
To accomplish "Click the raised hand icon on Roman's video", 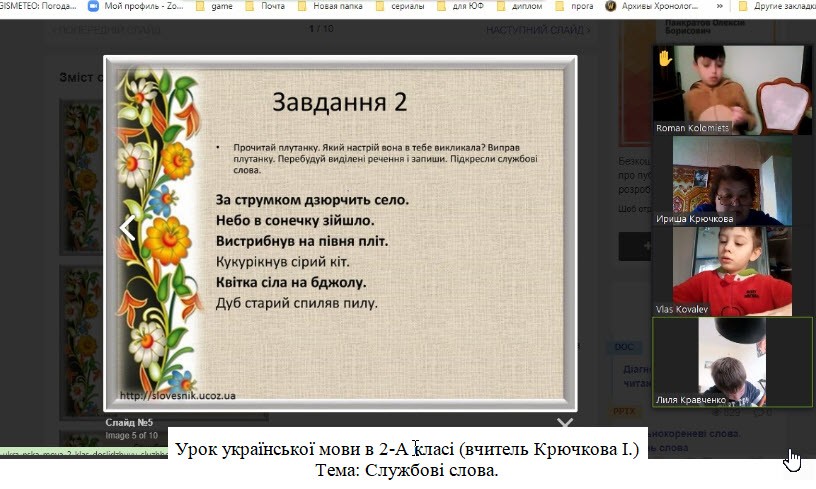I will point(664,59).
